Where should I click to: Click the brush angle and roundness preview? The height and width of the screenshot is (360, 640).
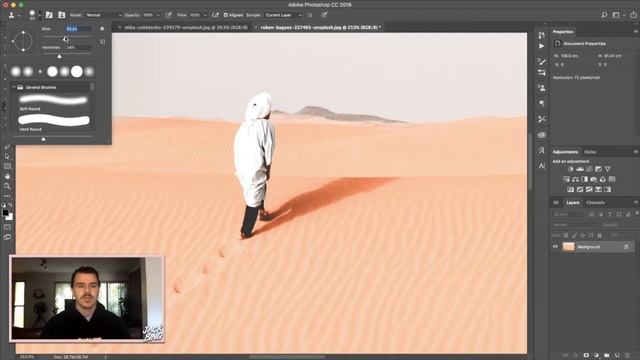(x=22, y=41)
